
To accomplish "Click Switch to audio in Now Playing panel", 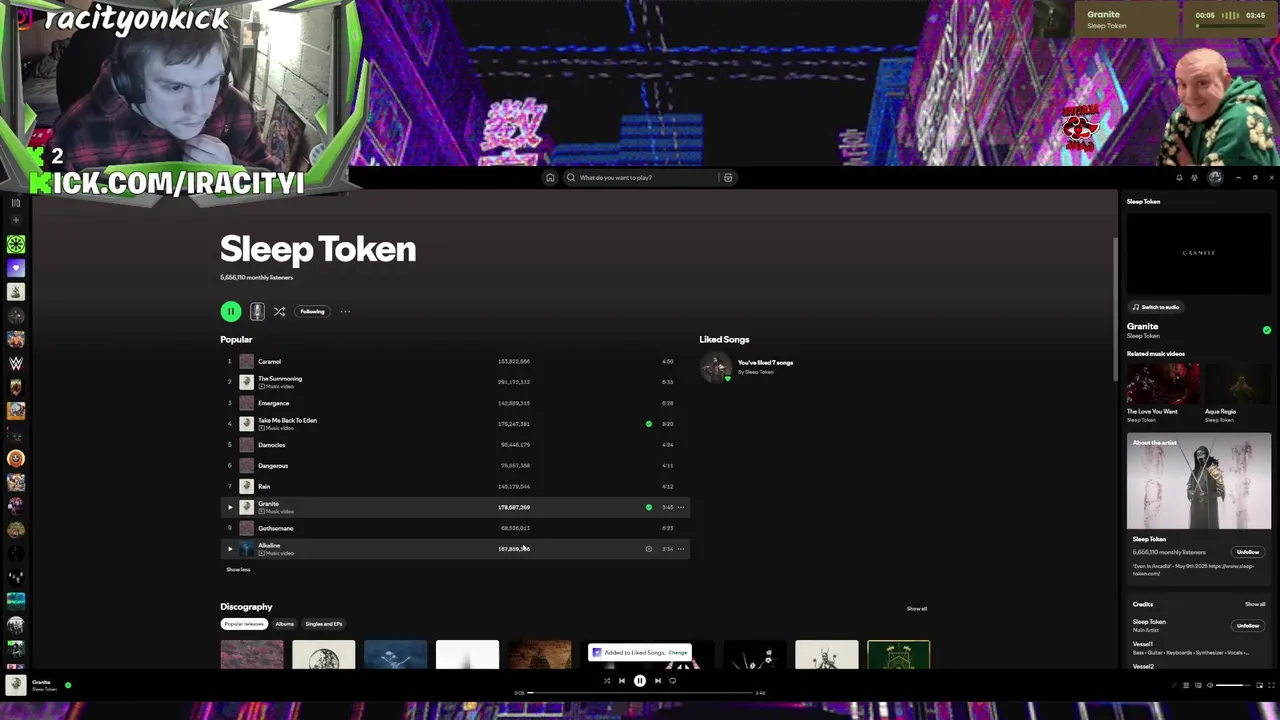I will tap(1155, 307).
